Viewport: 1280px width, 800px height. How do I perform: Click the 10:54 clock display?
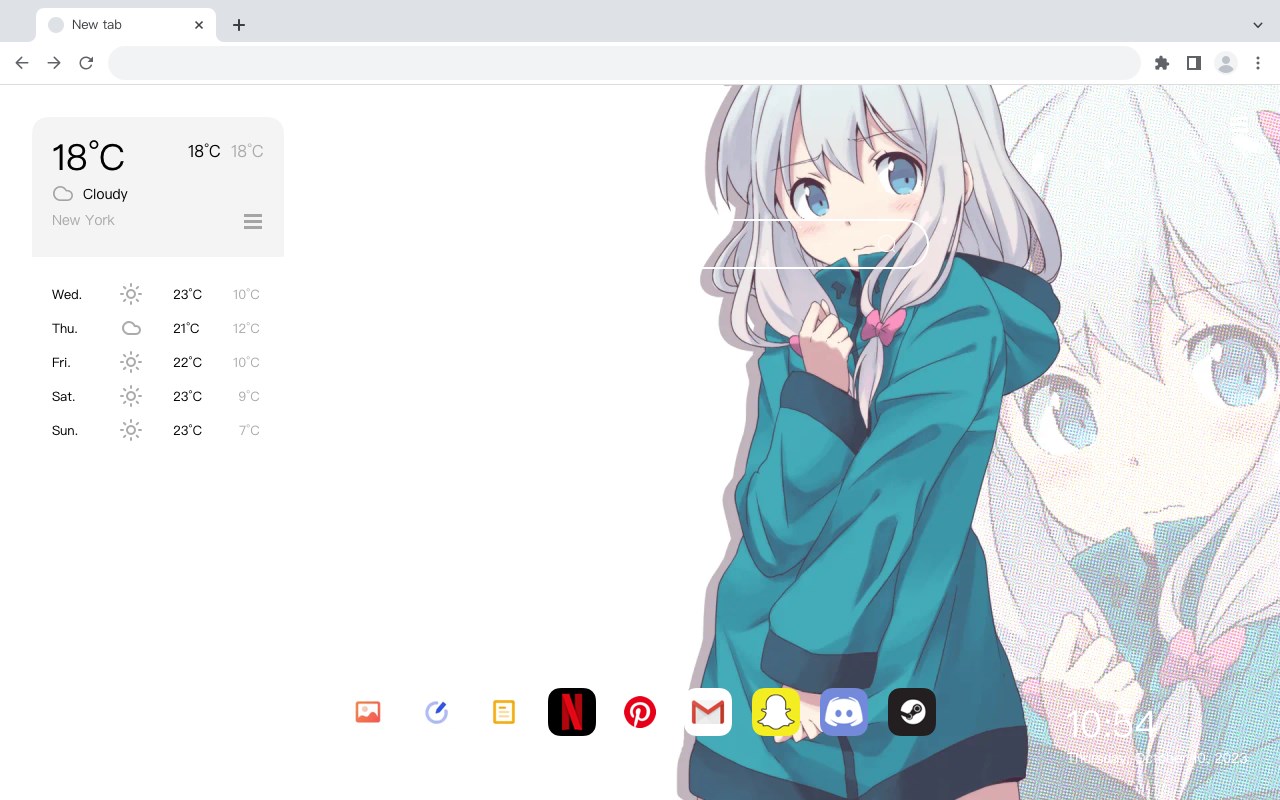coord(1111,725)
